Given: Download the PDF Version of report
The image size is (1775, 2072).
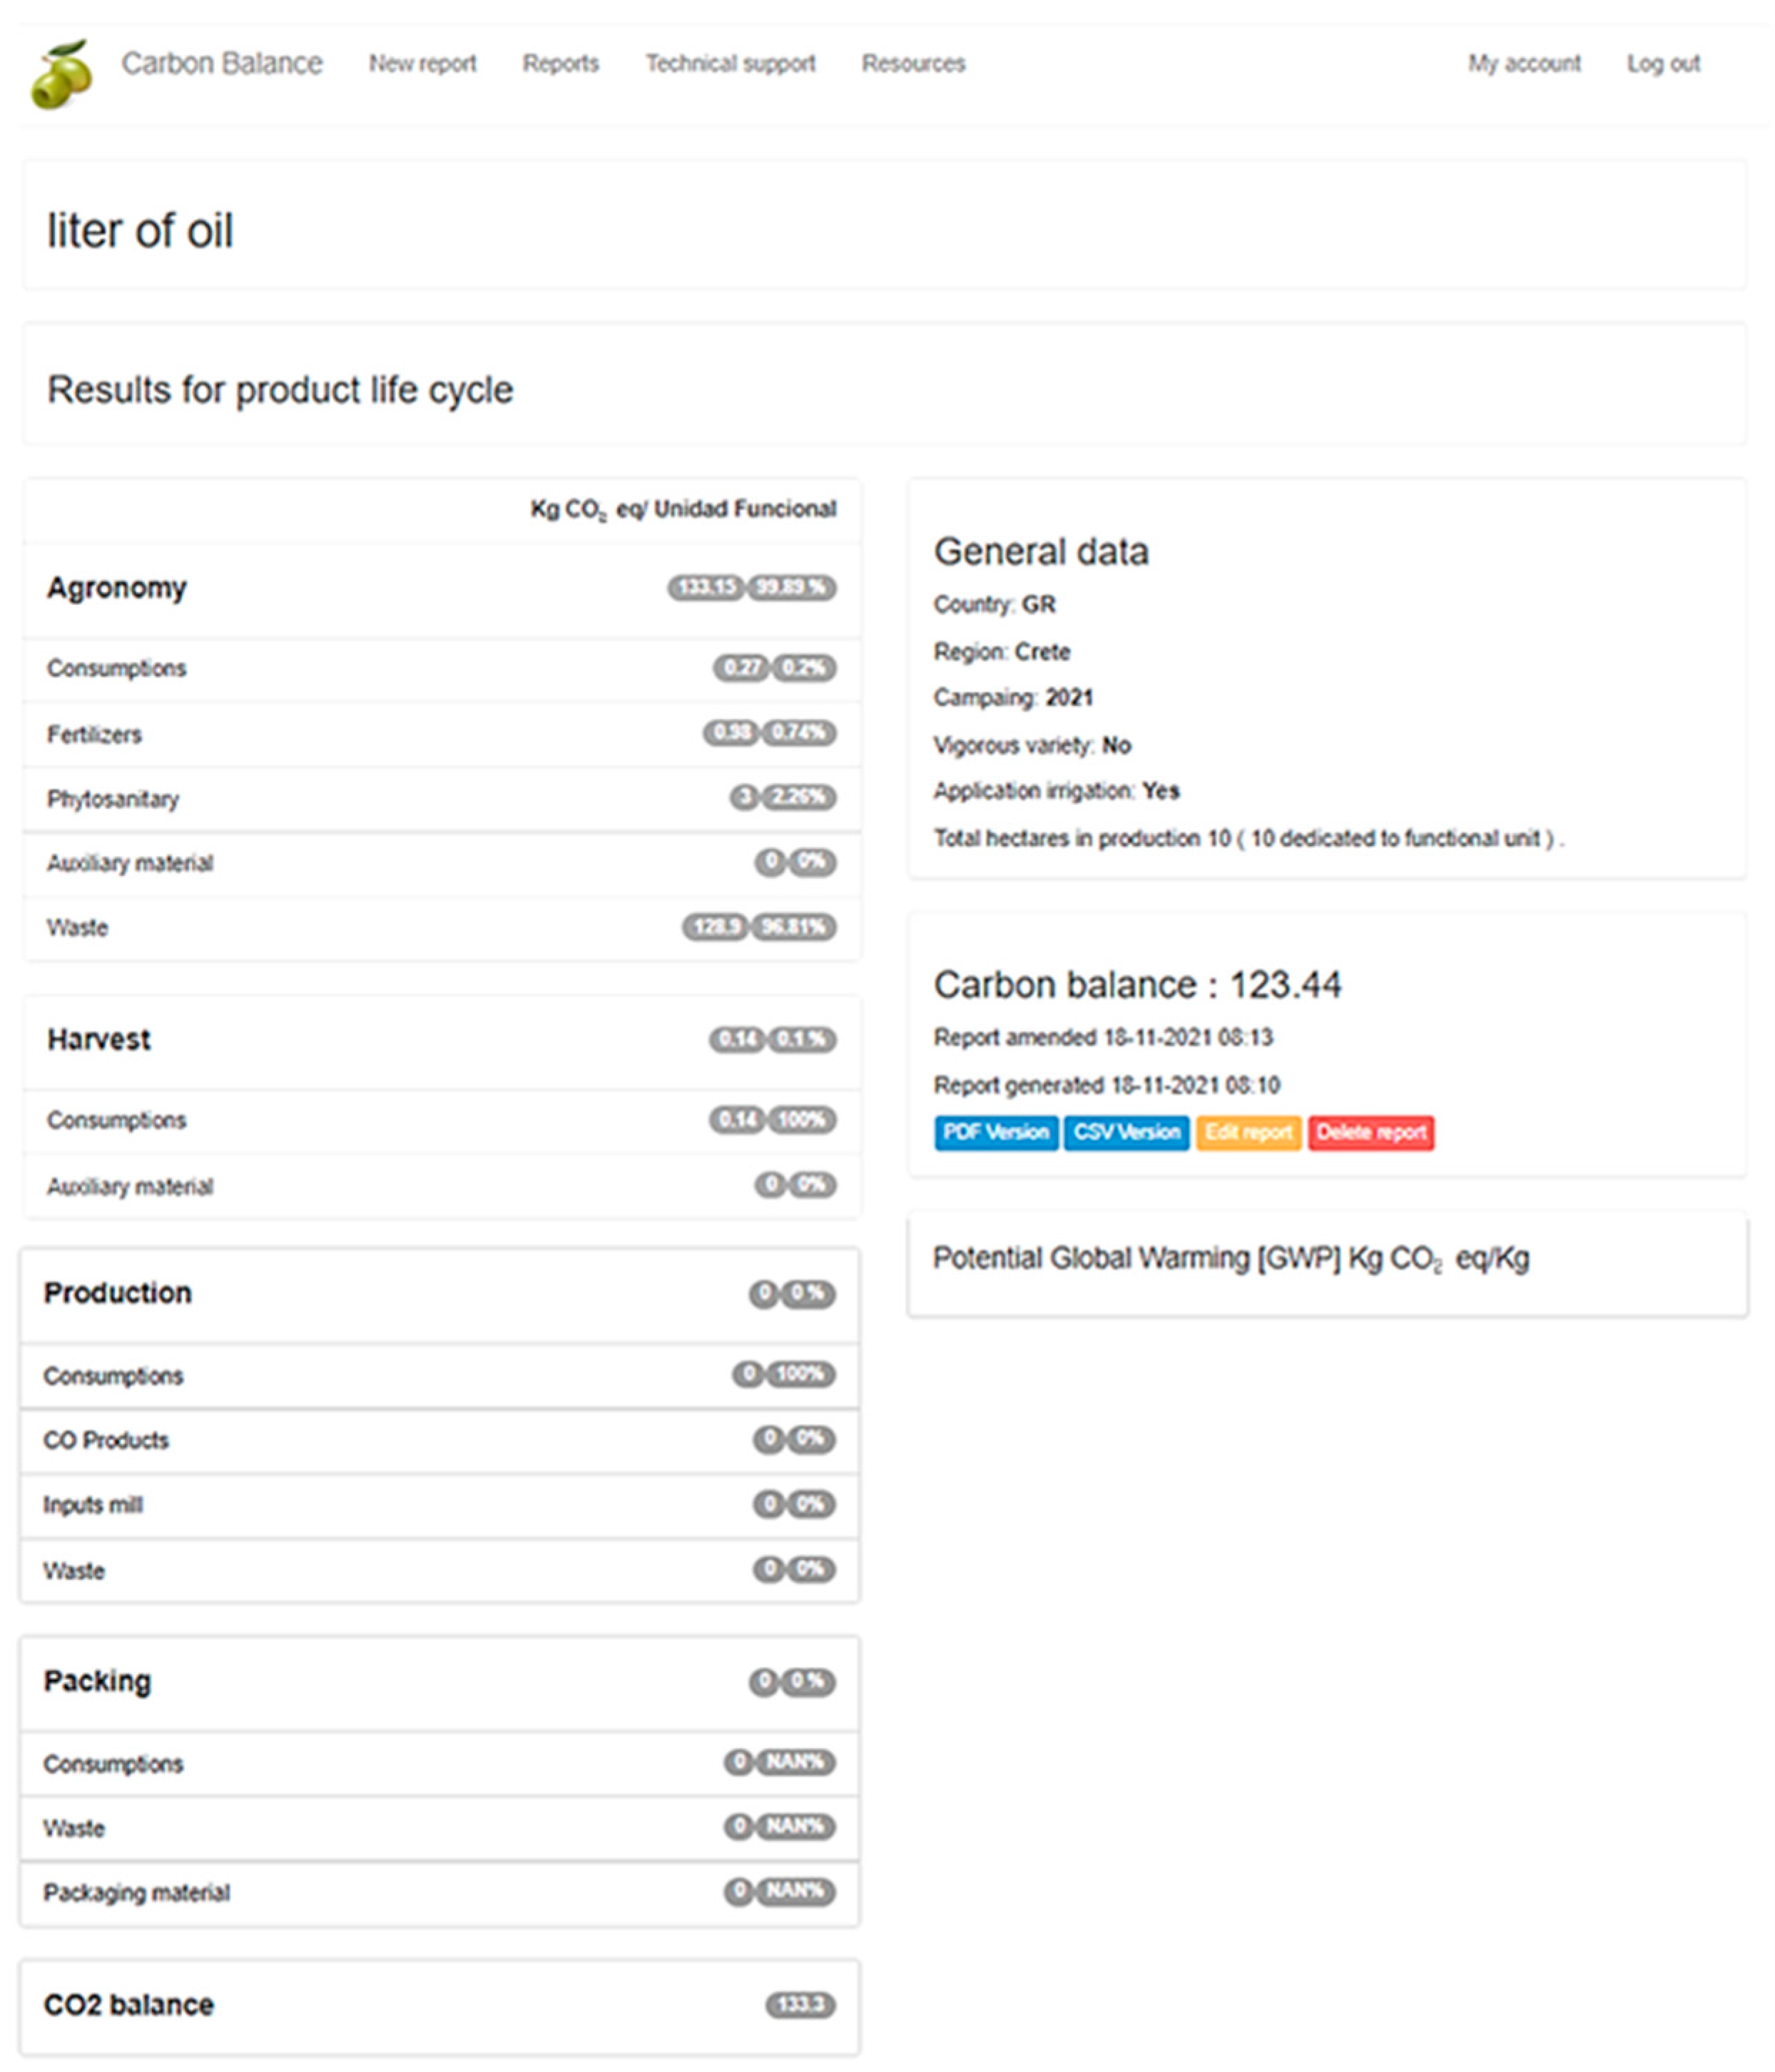Looking at the screenshot, I should click(x=995, y=1132).
